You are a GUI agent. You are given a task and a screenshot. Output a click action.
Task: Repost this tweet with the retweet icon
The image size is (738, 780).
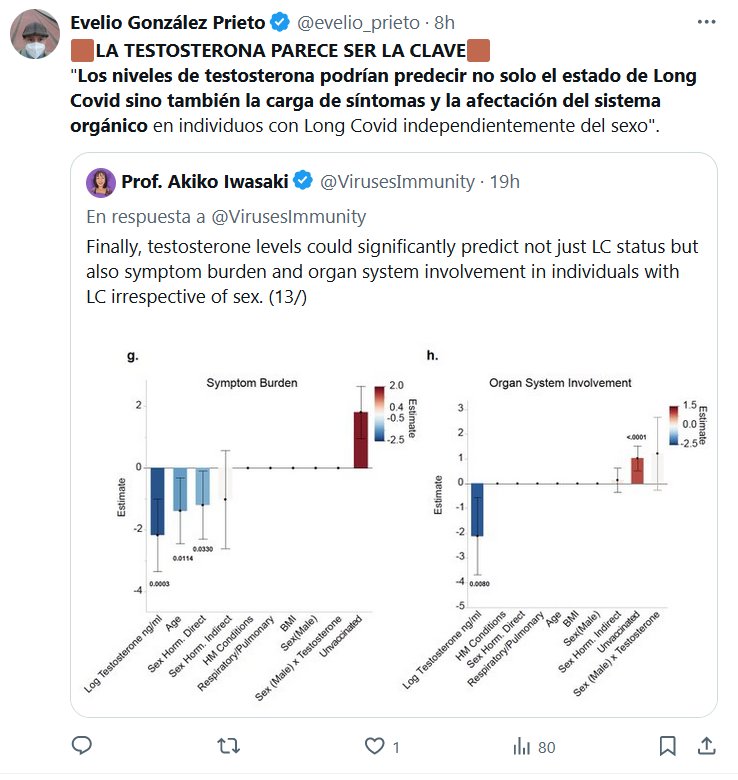pyautogui.click(x=229, y=746)
